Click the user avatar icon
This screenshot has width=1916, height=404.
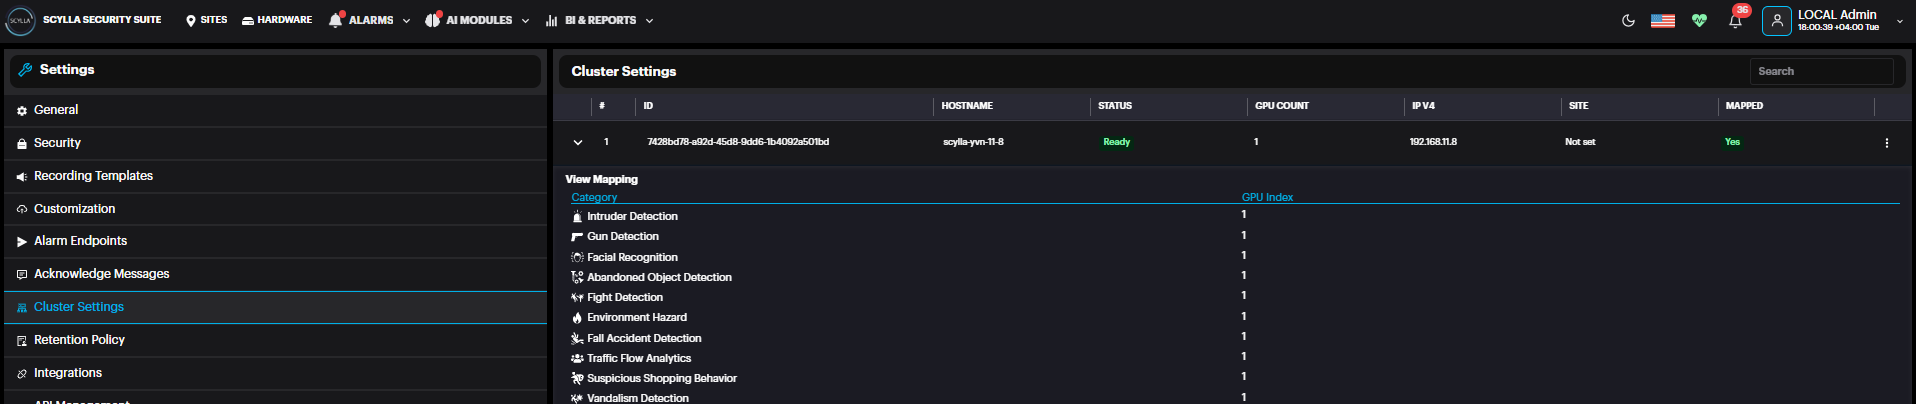coord(1777,20)
